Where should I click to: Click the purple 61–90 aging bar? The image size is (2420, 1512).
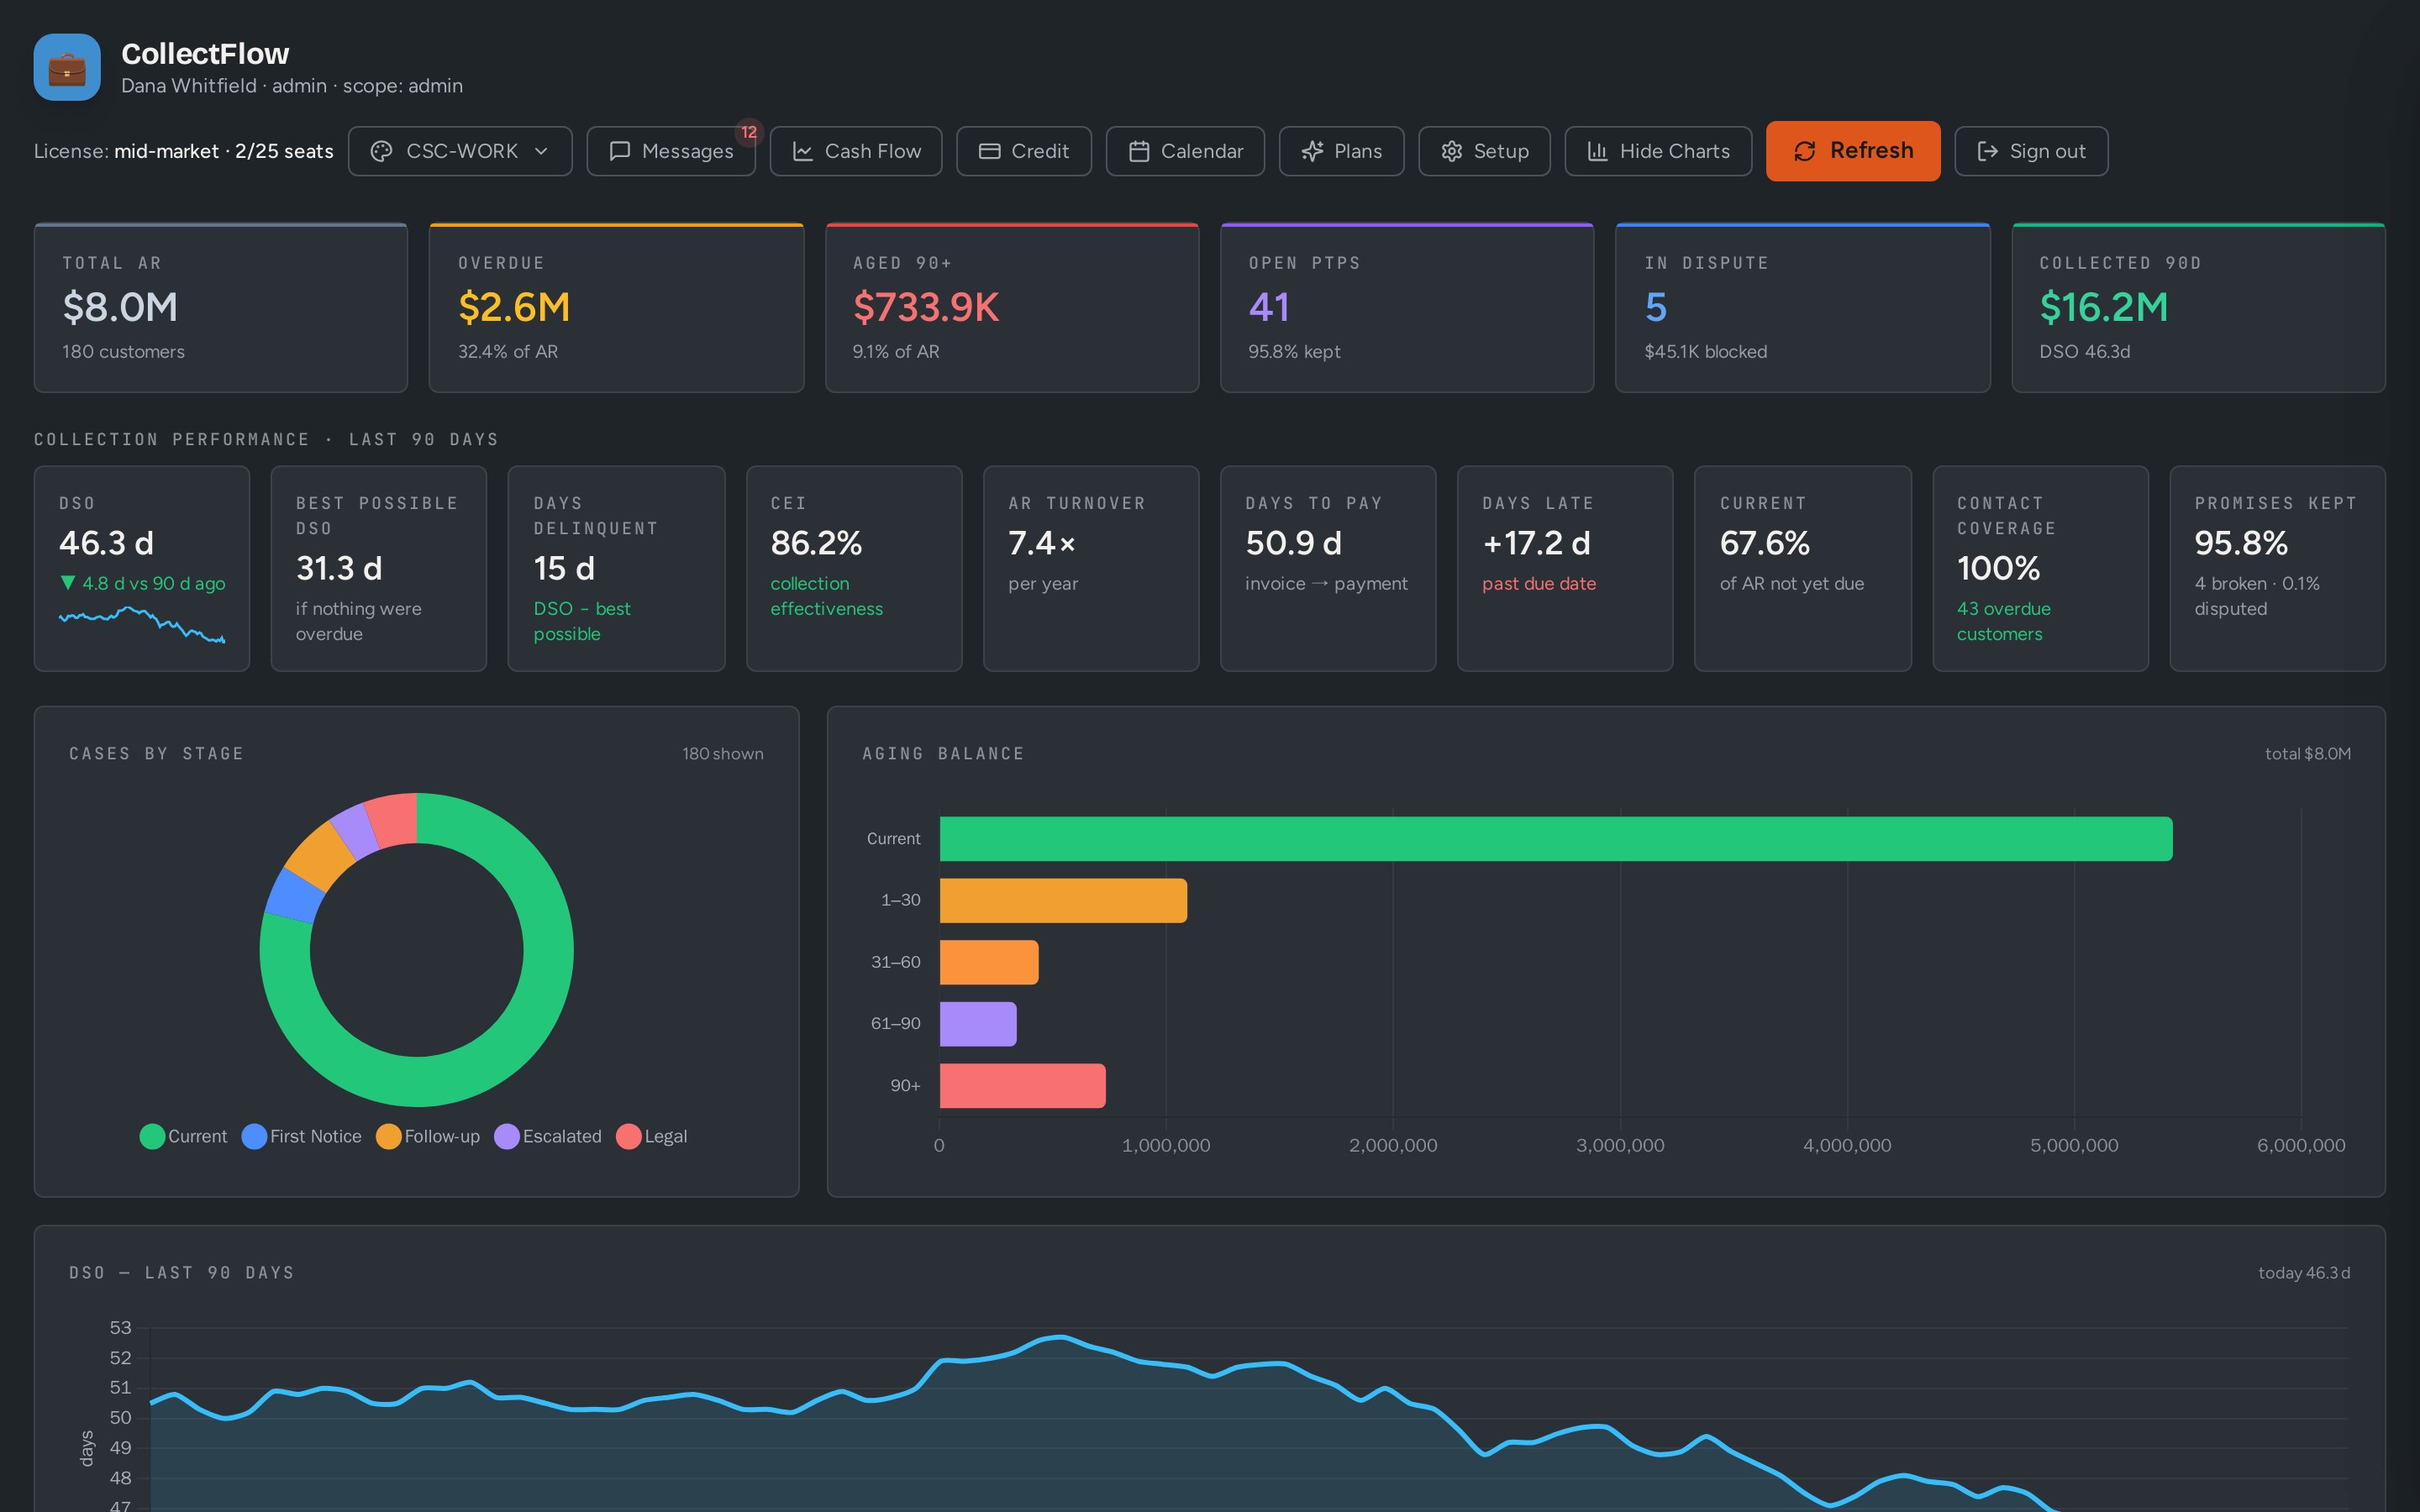tap(978, 1023)
